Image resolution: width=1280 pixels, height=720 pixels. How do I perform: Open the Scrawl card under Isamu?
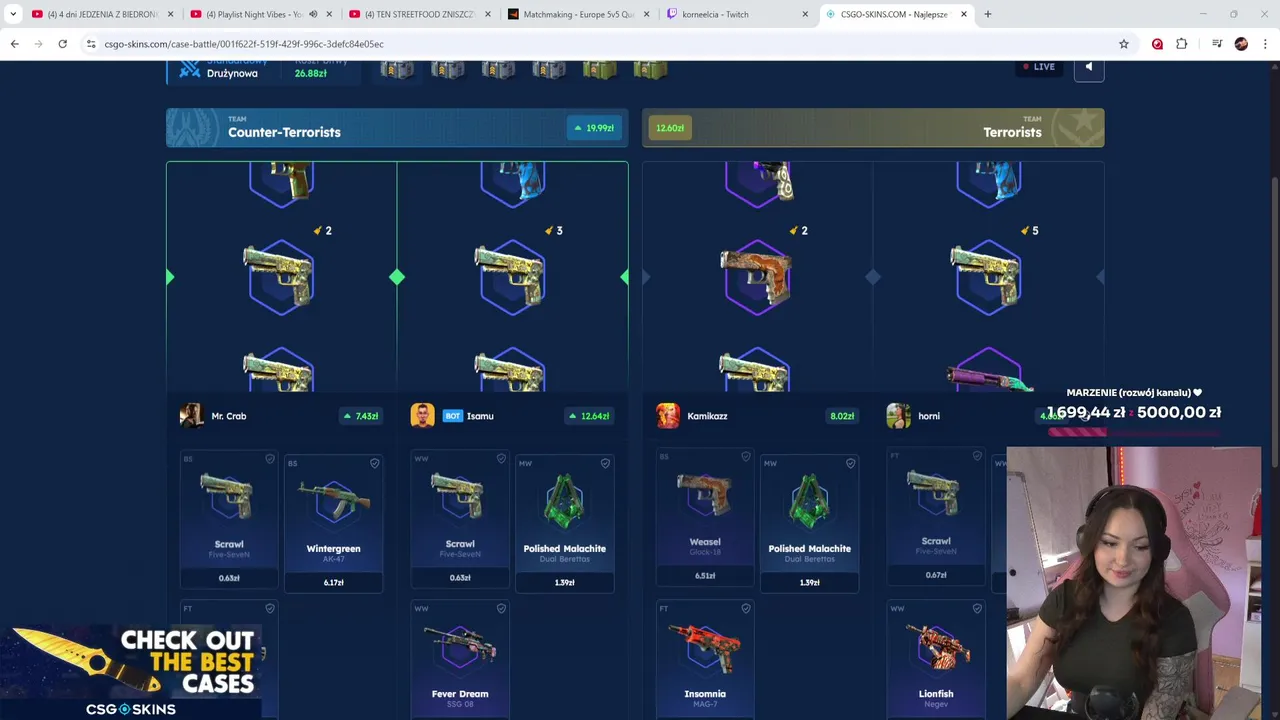click(x=460, y=519)
